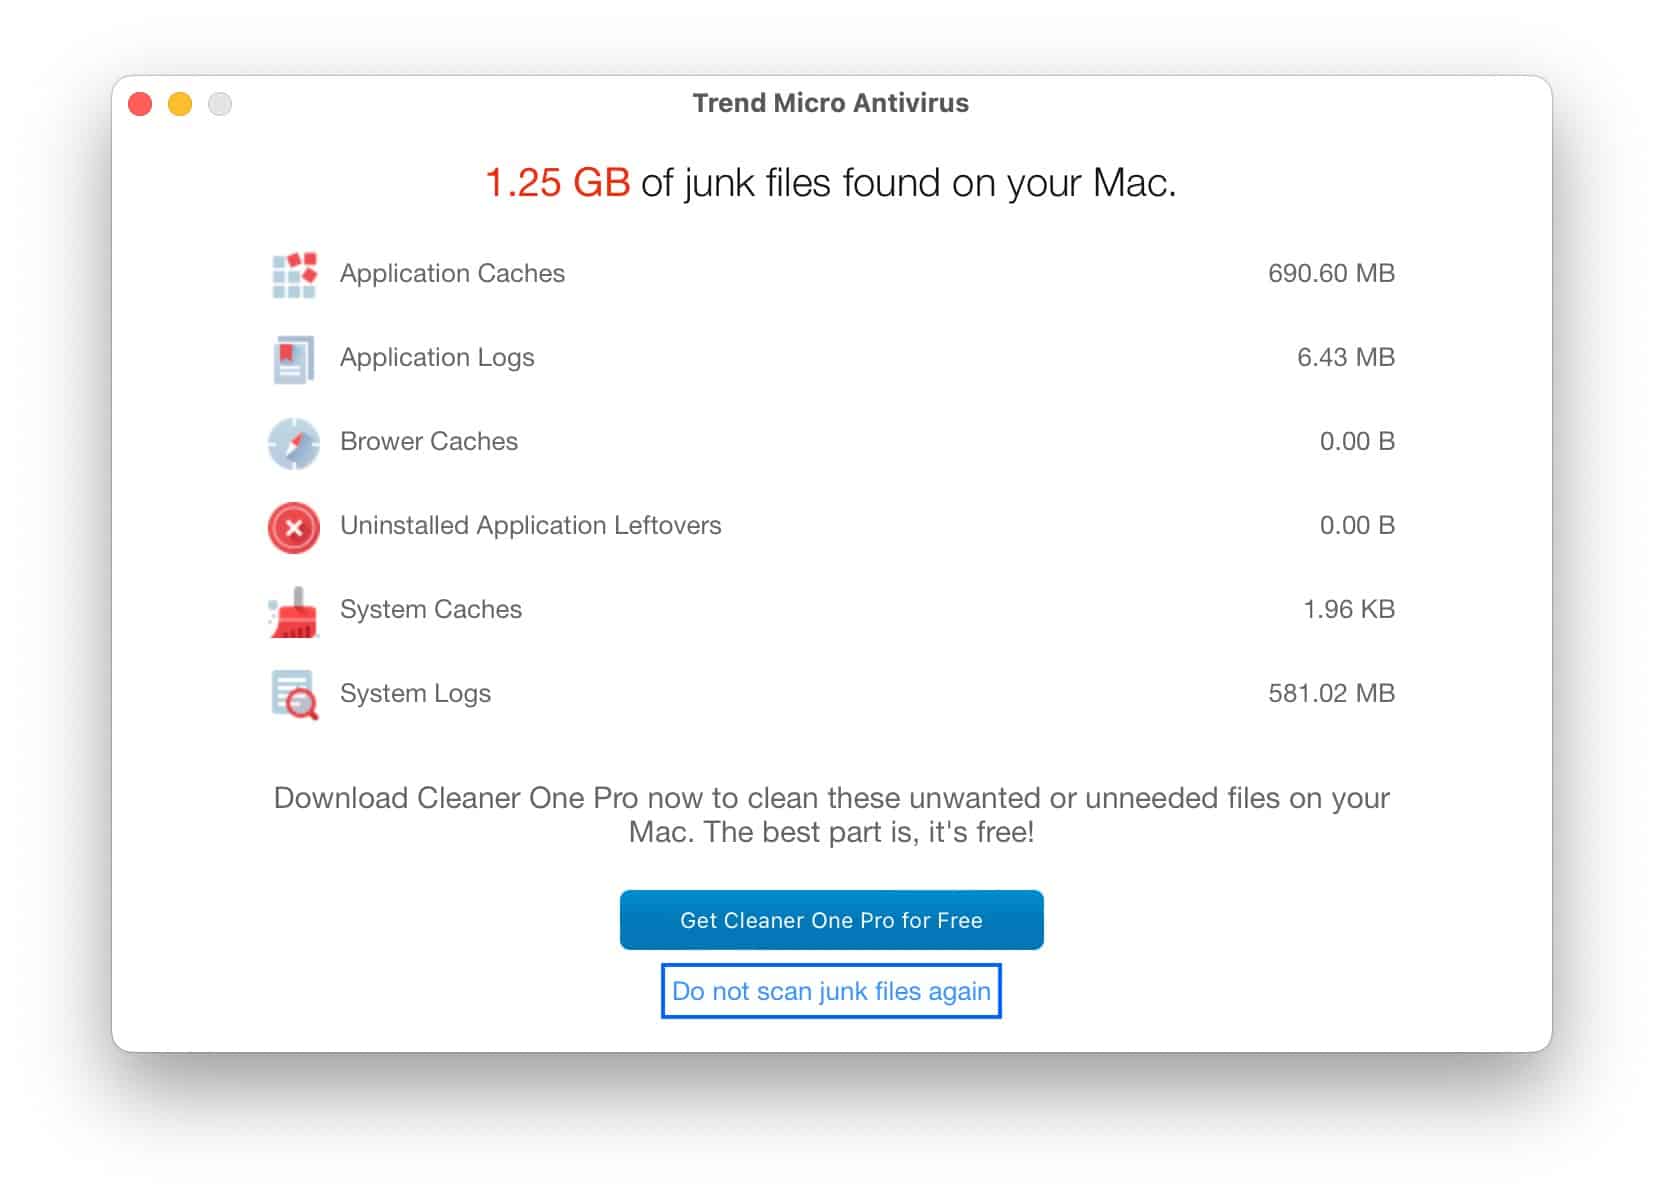The width and height of the screenshot is (1664, 1200).
Task: Select the Application Logs label
Action: 437,357
